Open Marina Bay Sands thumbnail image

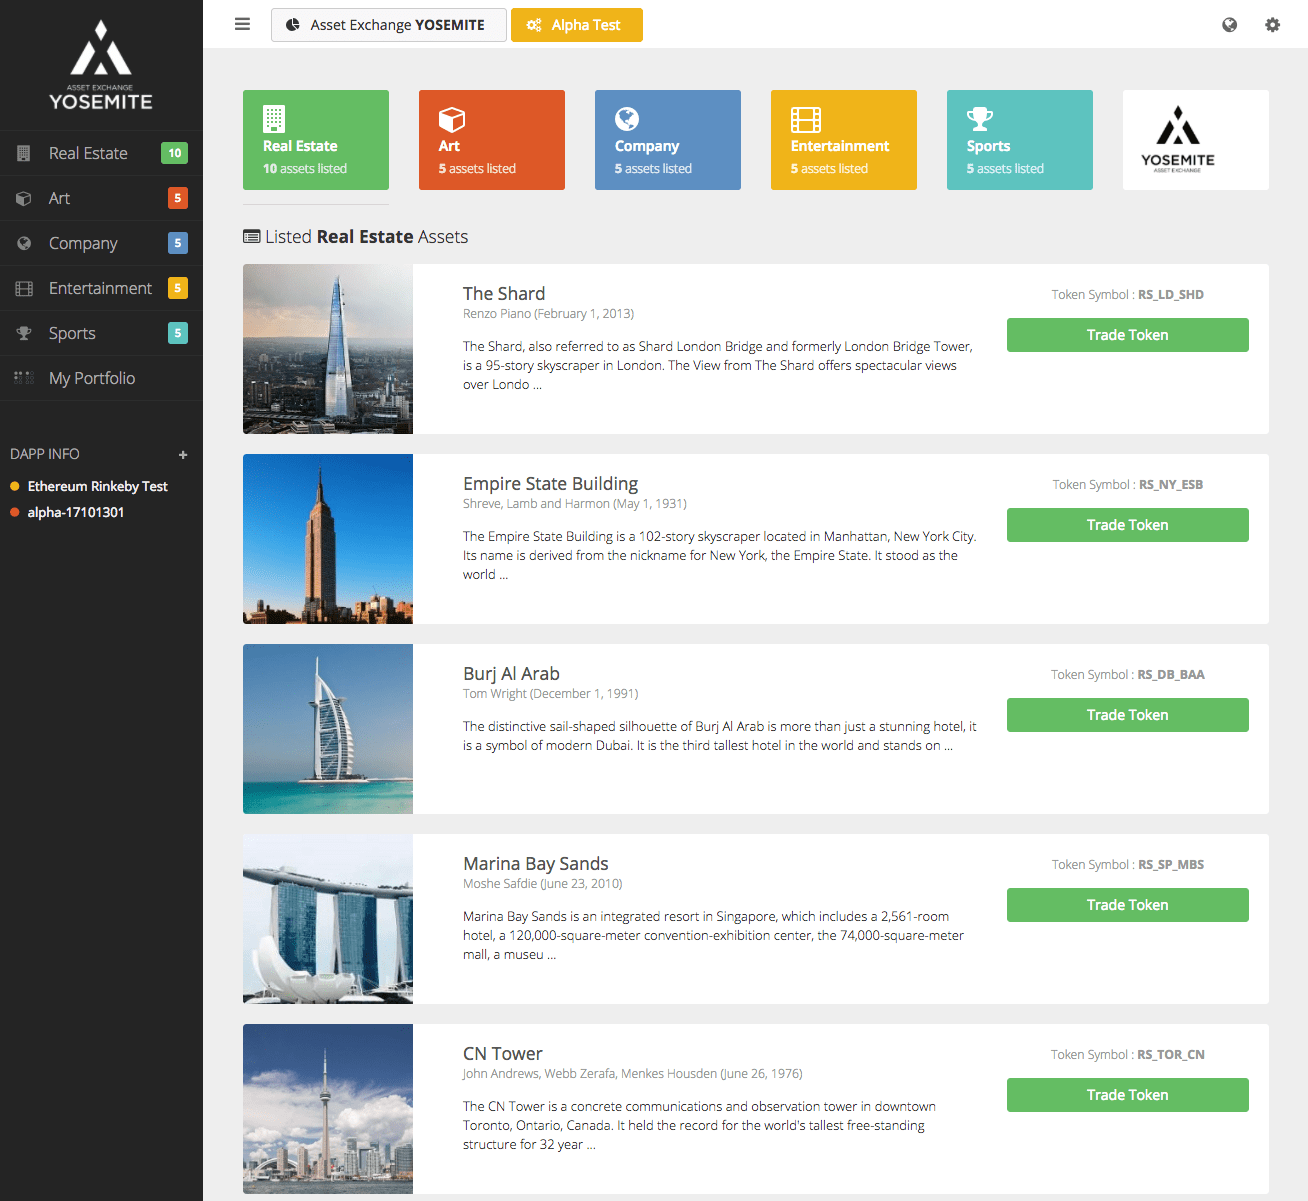[x=328, y=919]
